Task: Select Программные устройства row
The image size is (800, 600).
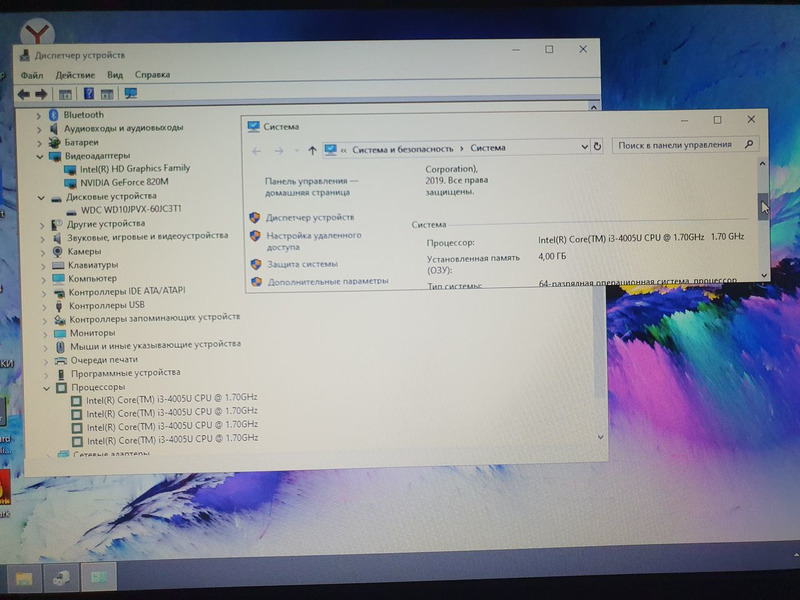Action: click(x=126, y=373)
